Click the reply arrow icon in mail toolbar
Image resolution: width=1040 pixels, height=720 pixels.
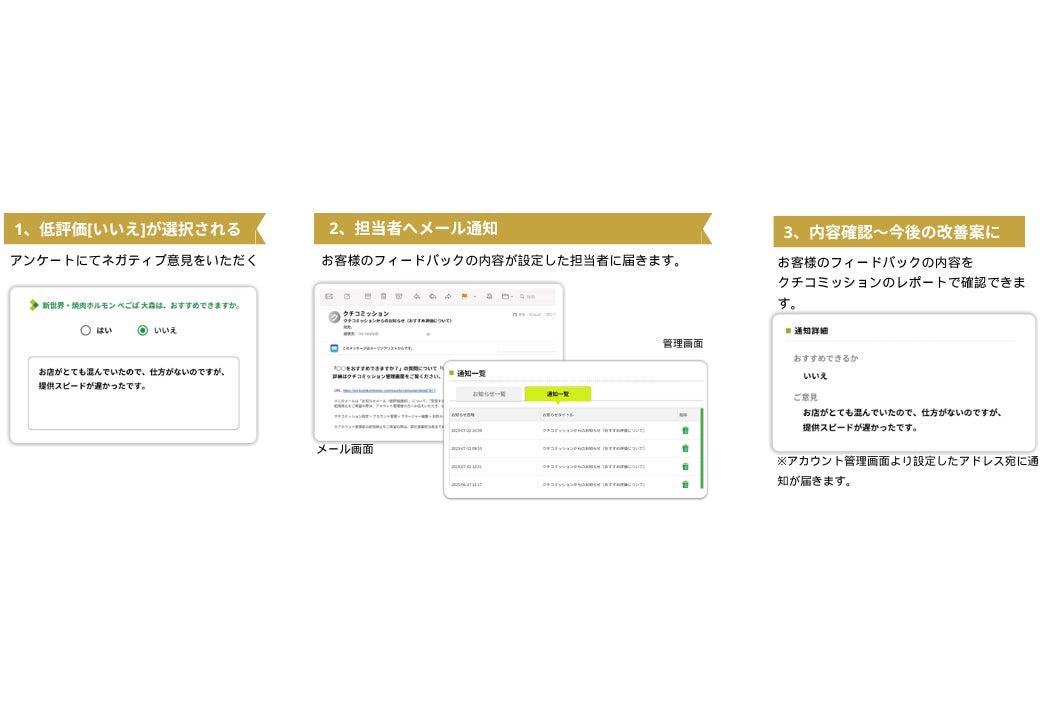pos(417,296)
